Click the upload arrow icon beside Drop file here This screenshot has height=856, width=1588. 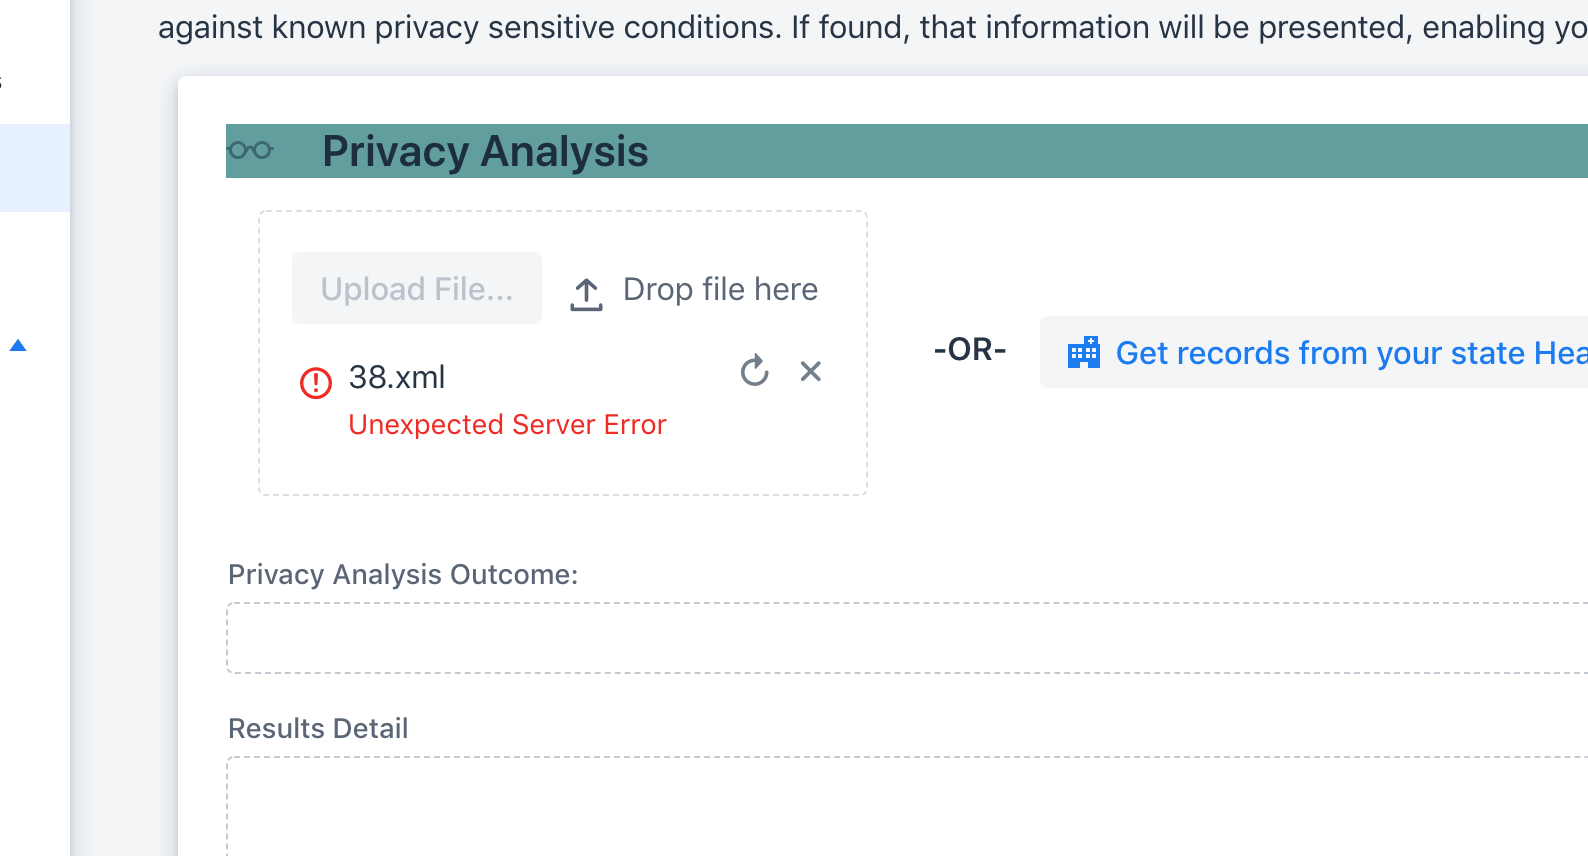coord(586,292)
